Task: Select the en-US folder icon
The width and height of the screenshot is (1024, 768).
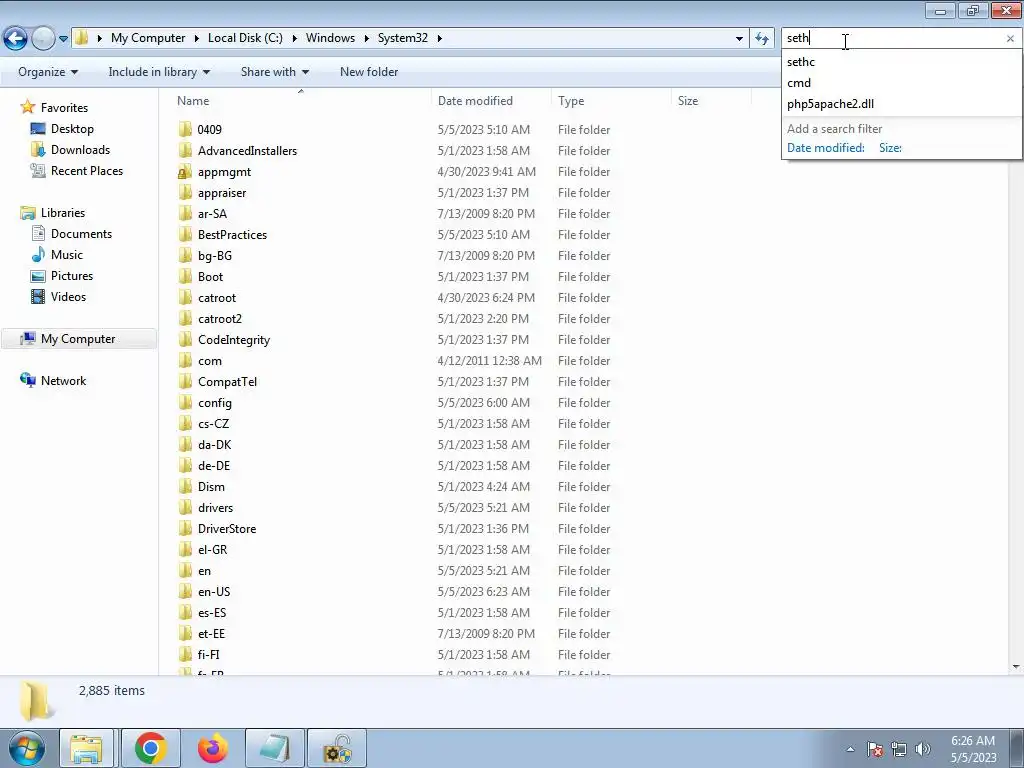Action: (185, 592)
